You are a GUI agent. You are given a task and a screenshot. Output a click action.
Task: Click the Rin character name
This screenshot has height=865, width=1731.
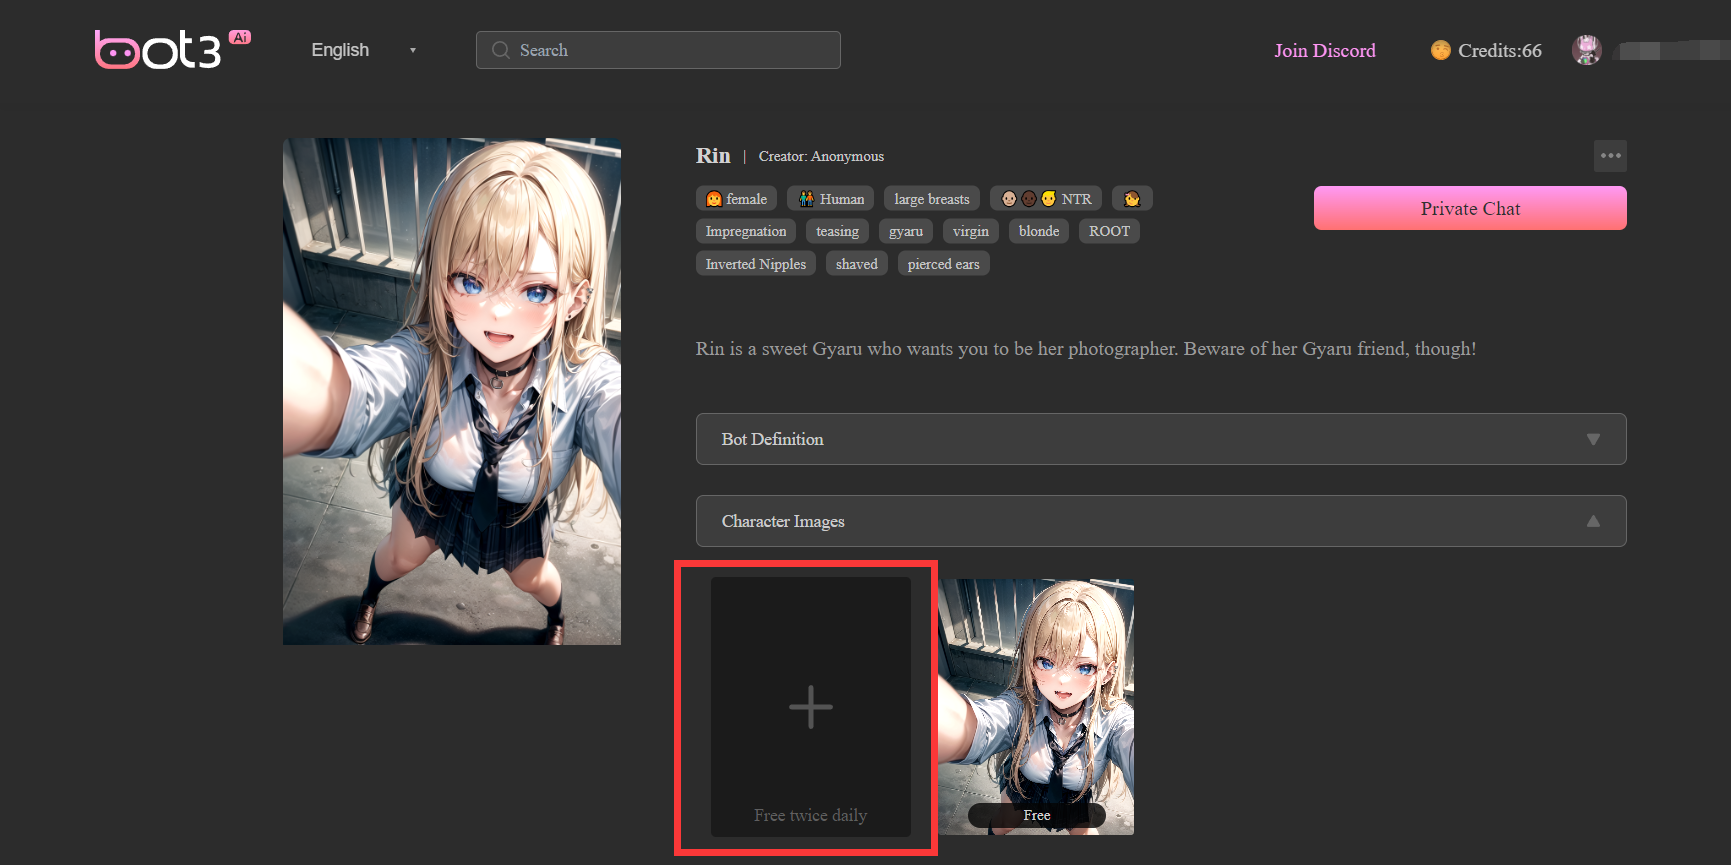click(713, 155)
